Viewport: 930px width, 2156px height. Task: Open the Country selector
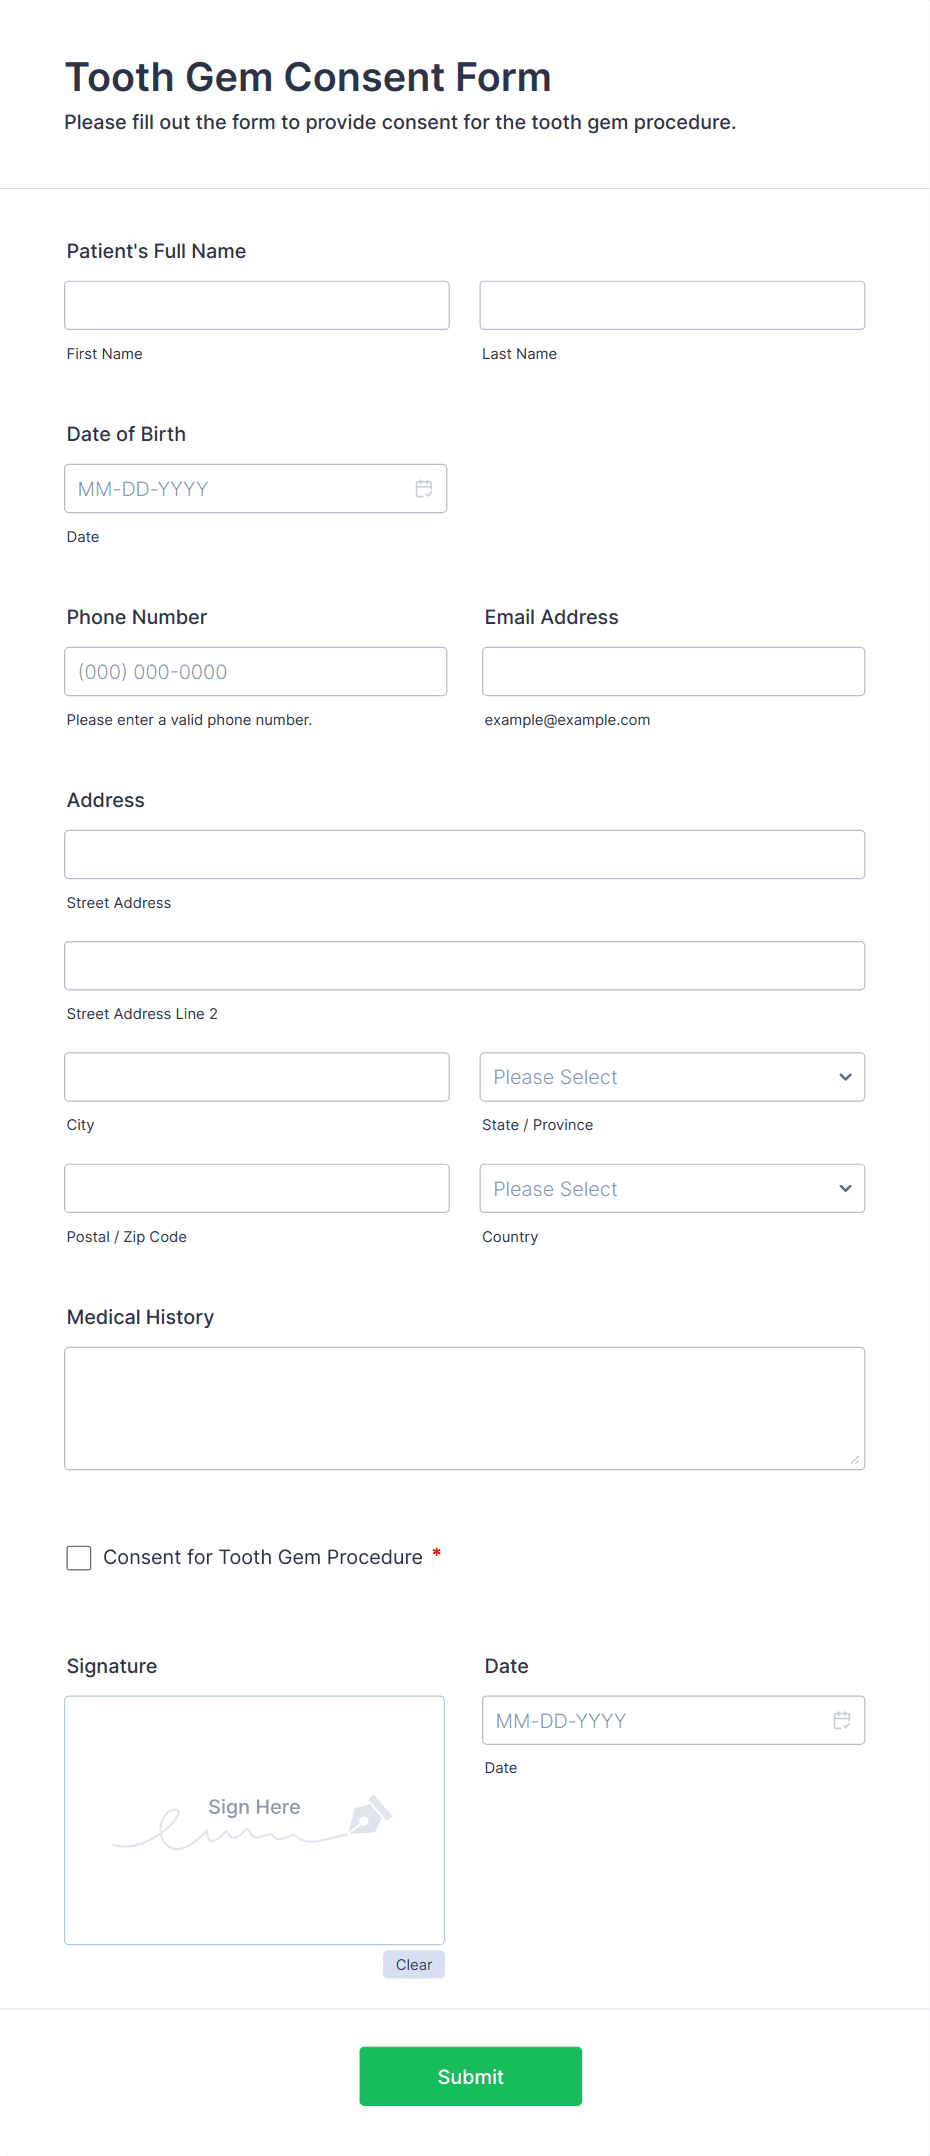672,1188
